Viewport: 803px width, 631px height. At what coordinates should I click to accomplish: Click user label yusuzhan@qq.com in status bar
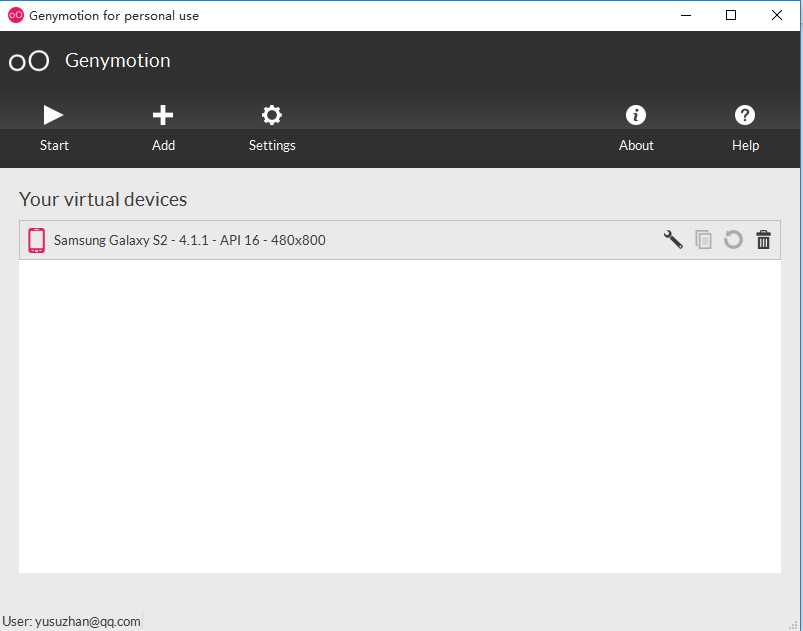tap(71, 622)
